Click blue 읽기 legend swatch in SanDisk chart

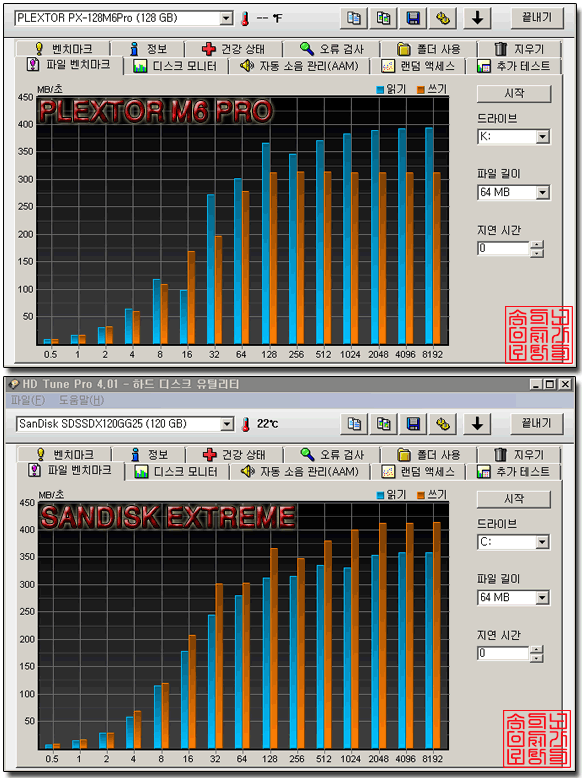380,495
